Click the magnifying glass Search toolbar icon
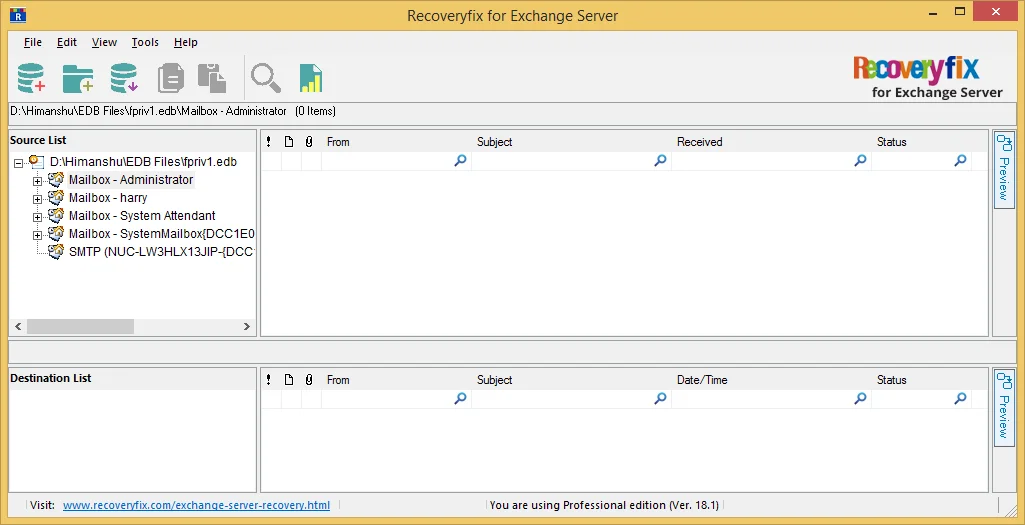Screen dimensions: 1025x525 tap(266, 78)
